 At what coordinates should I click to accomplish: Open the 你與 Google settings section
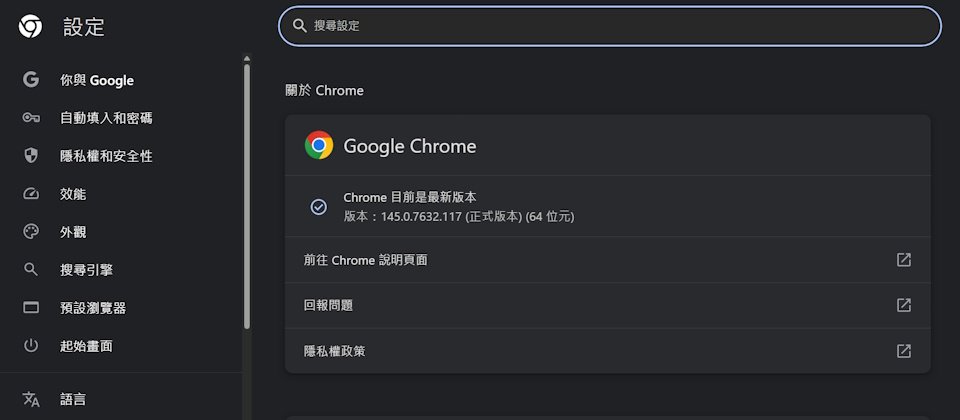click(x=96, y=80)
